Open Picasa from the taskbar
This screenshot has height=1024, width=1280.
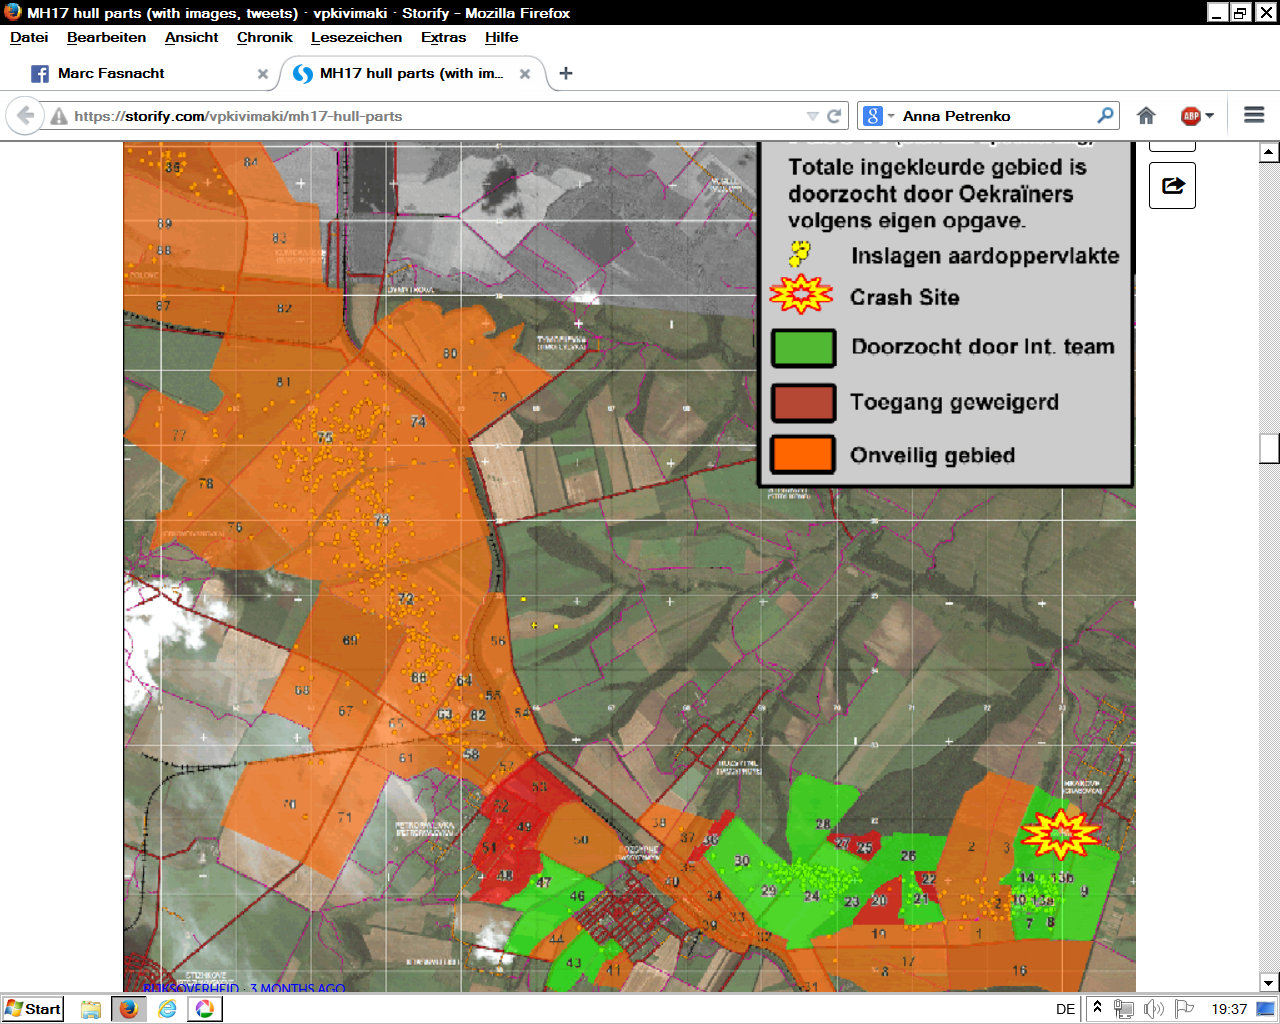point(204,1009)
